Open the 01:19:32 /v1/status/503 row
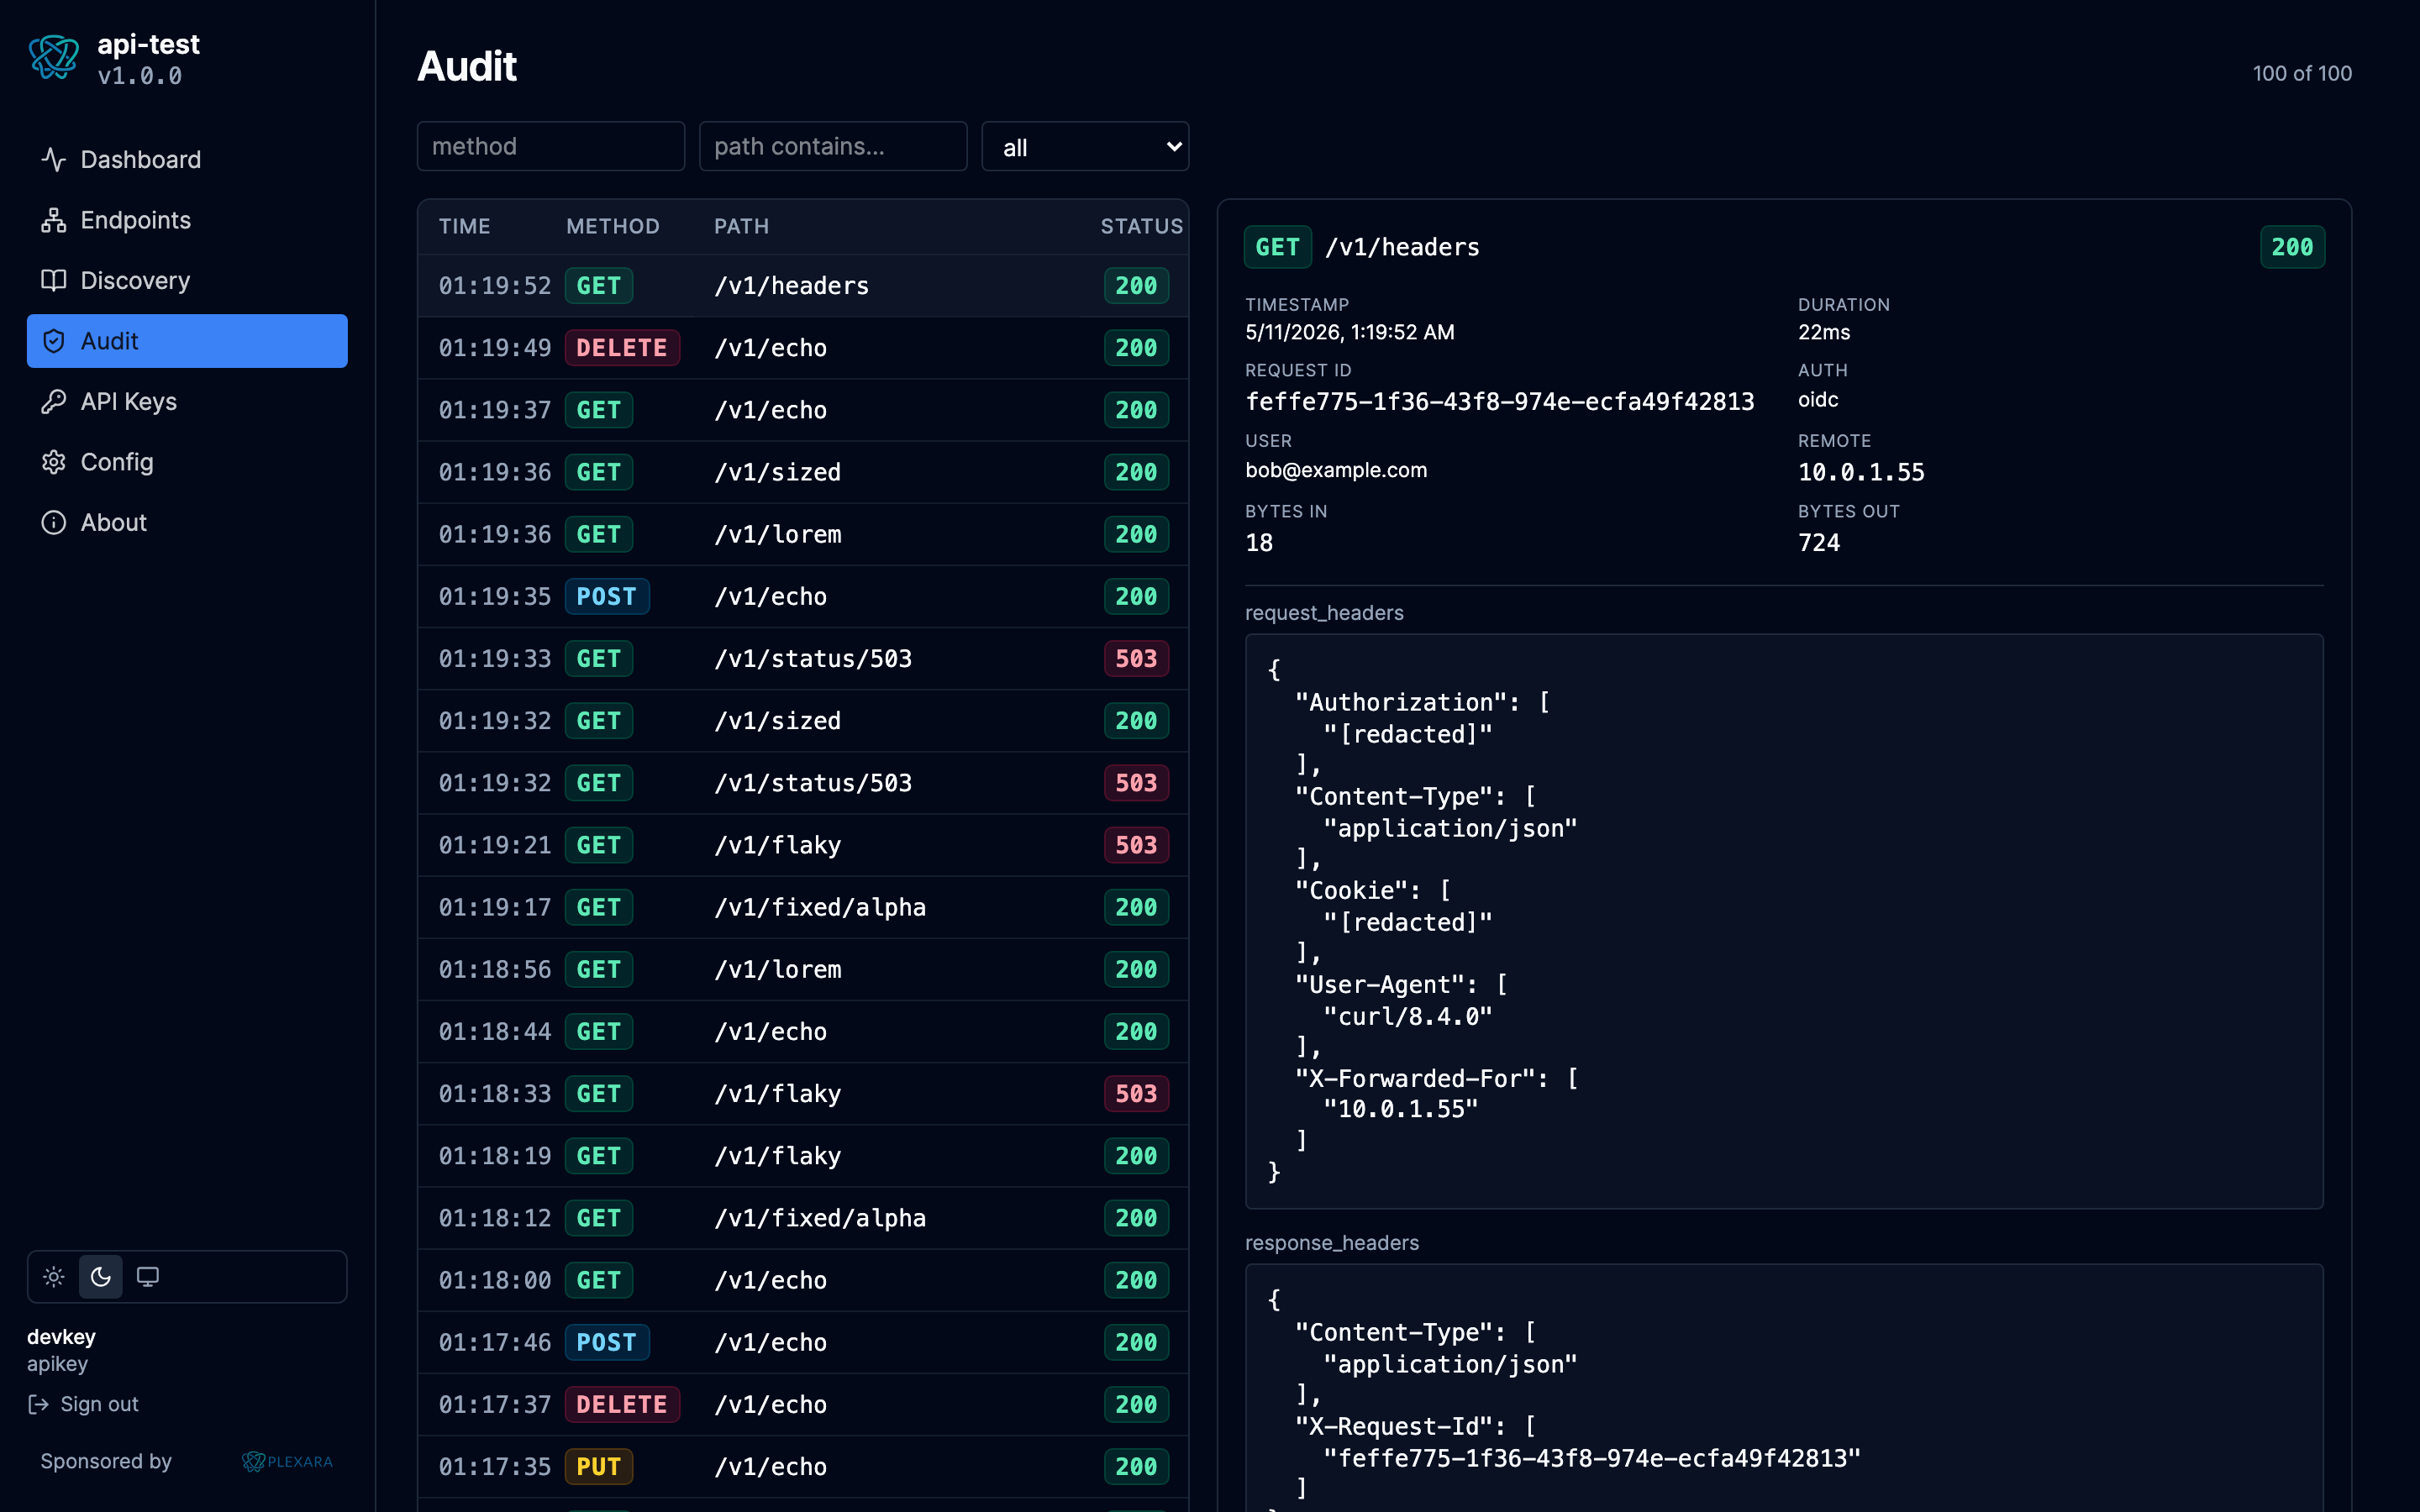The height and width of the screenshot is (1512, 2420). 803,783
